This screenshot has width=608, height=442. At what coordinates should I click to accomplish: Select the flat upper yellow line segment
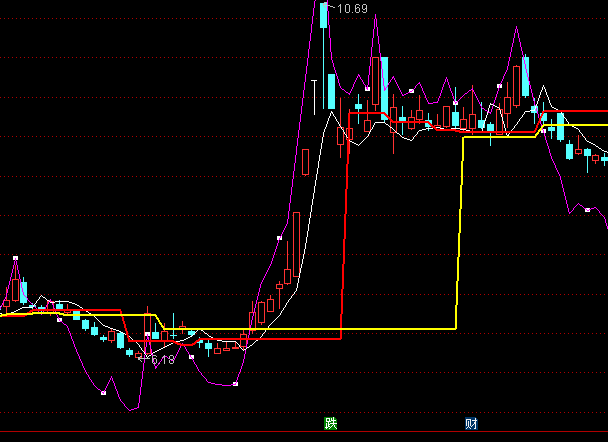click(500, 136)
